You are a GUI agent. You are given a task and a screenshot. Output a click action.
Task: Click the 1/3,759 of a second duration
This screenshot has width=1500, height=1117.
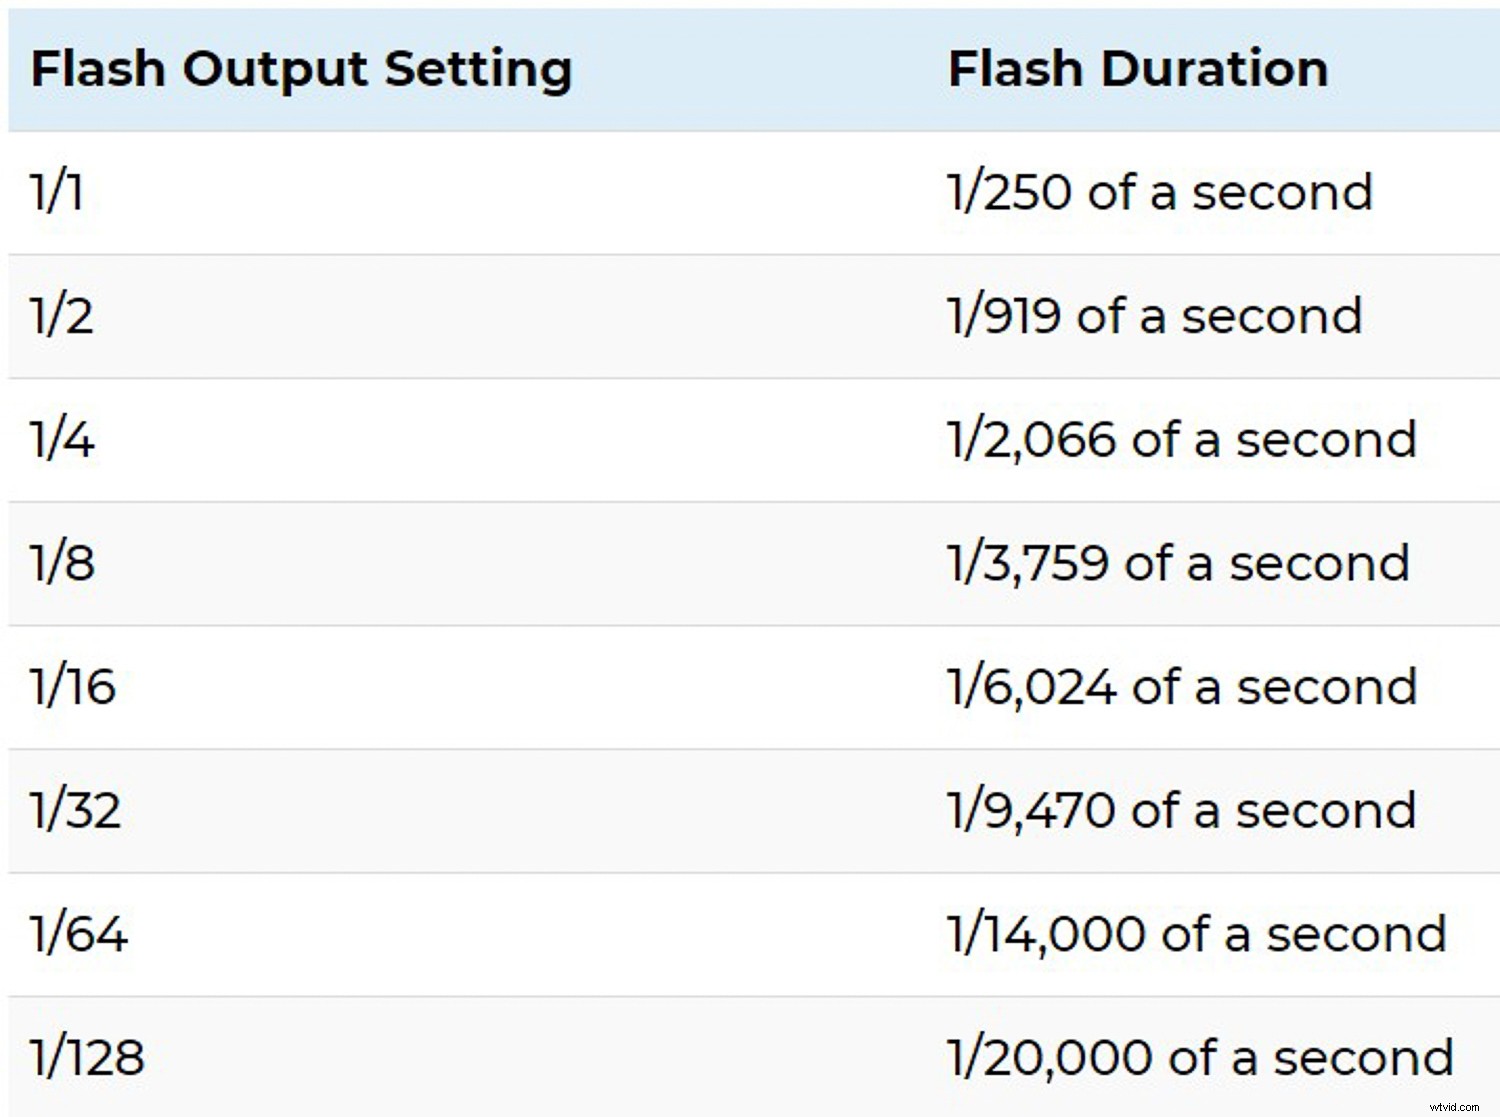(x=1179, y=563)
